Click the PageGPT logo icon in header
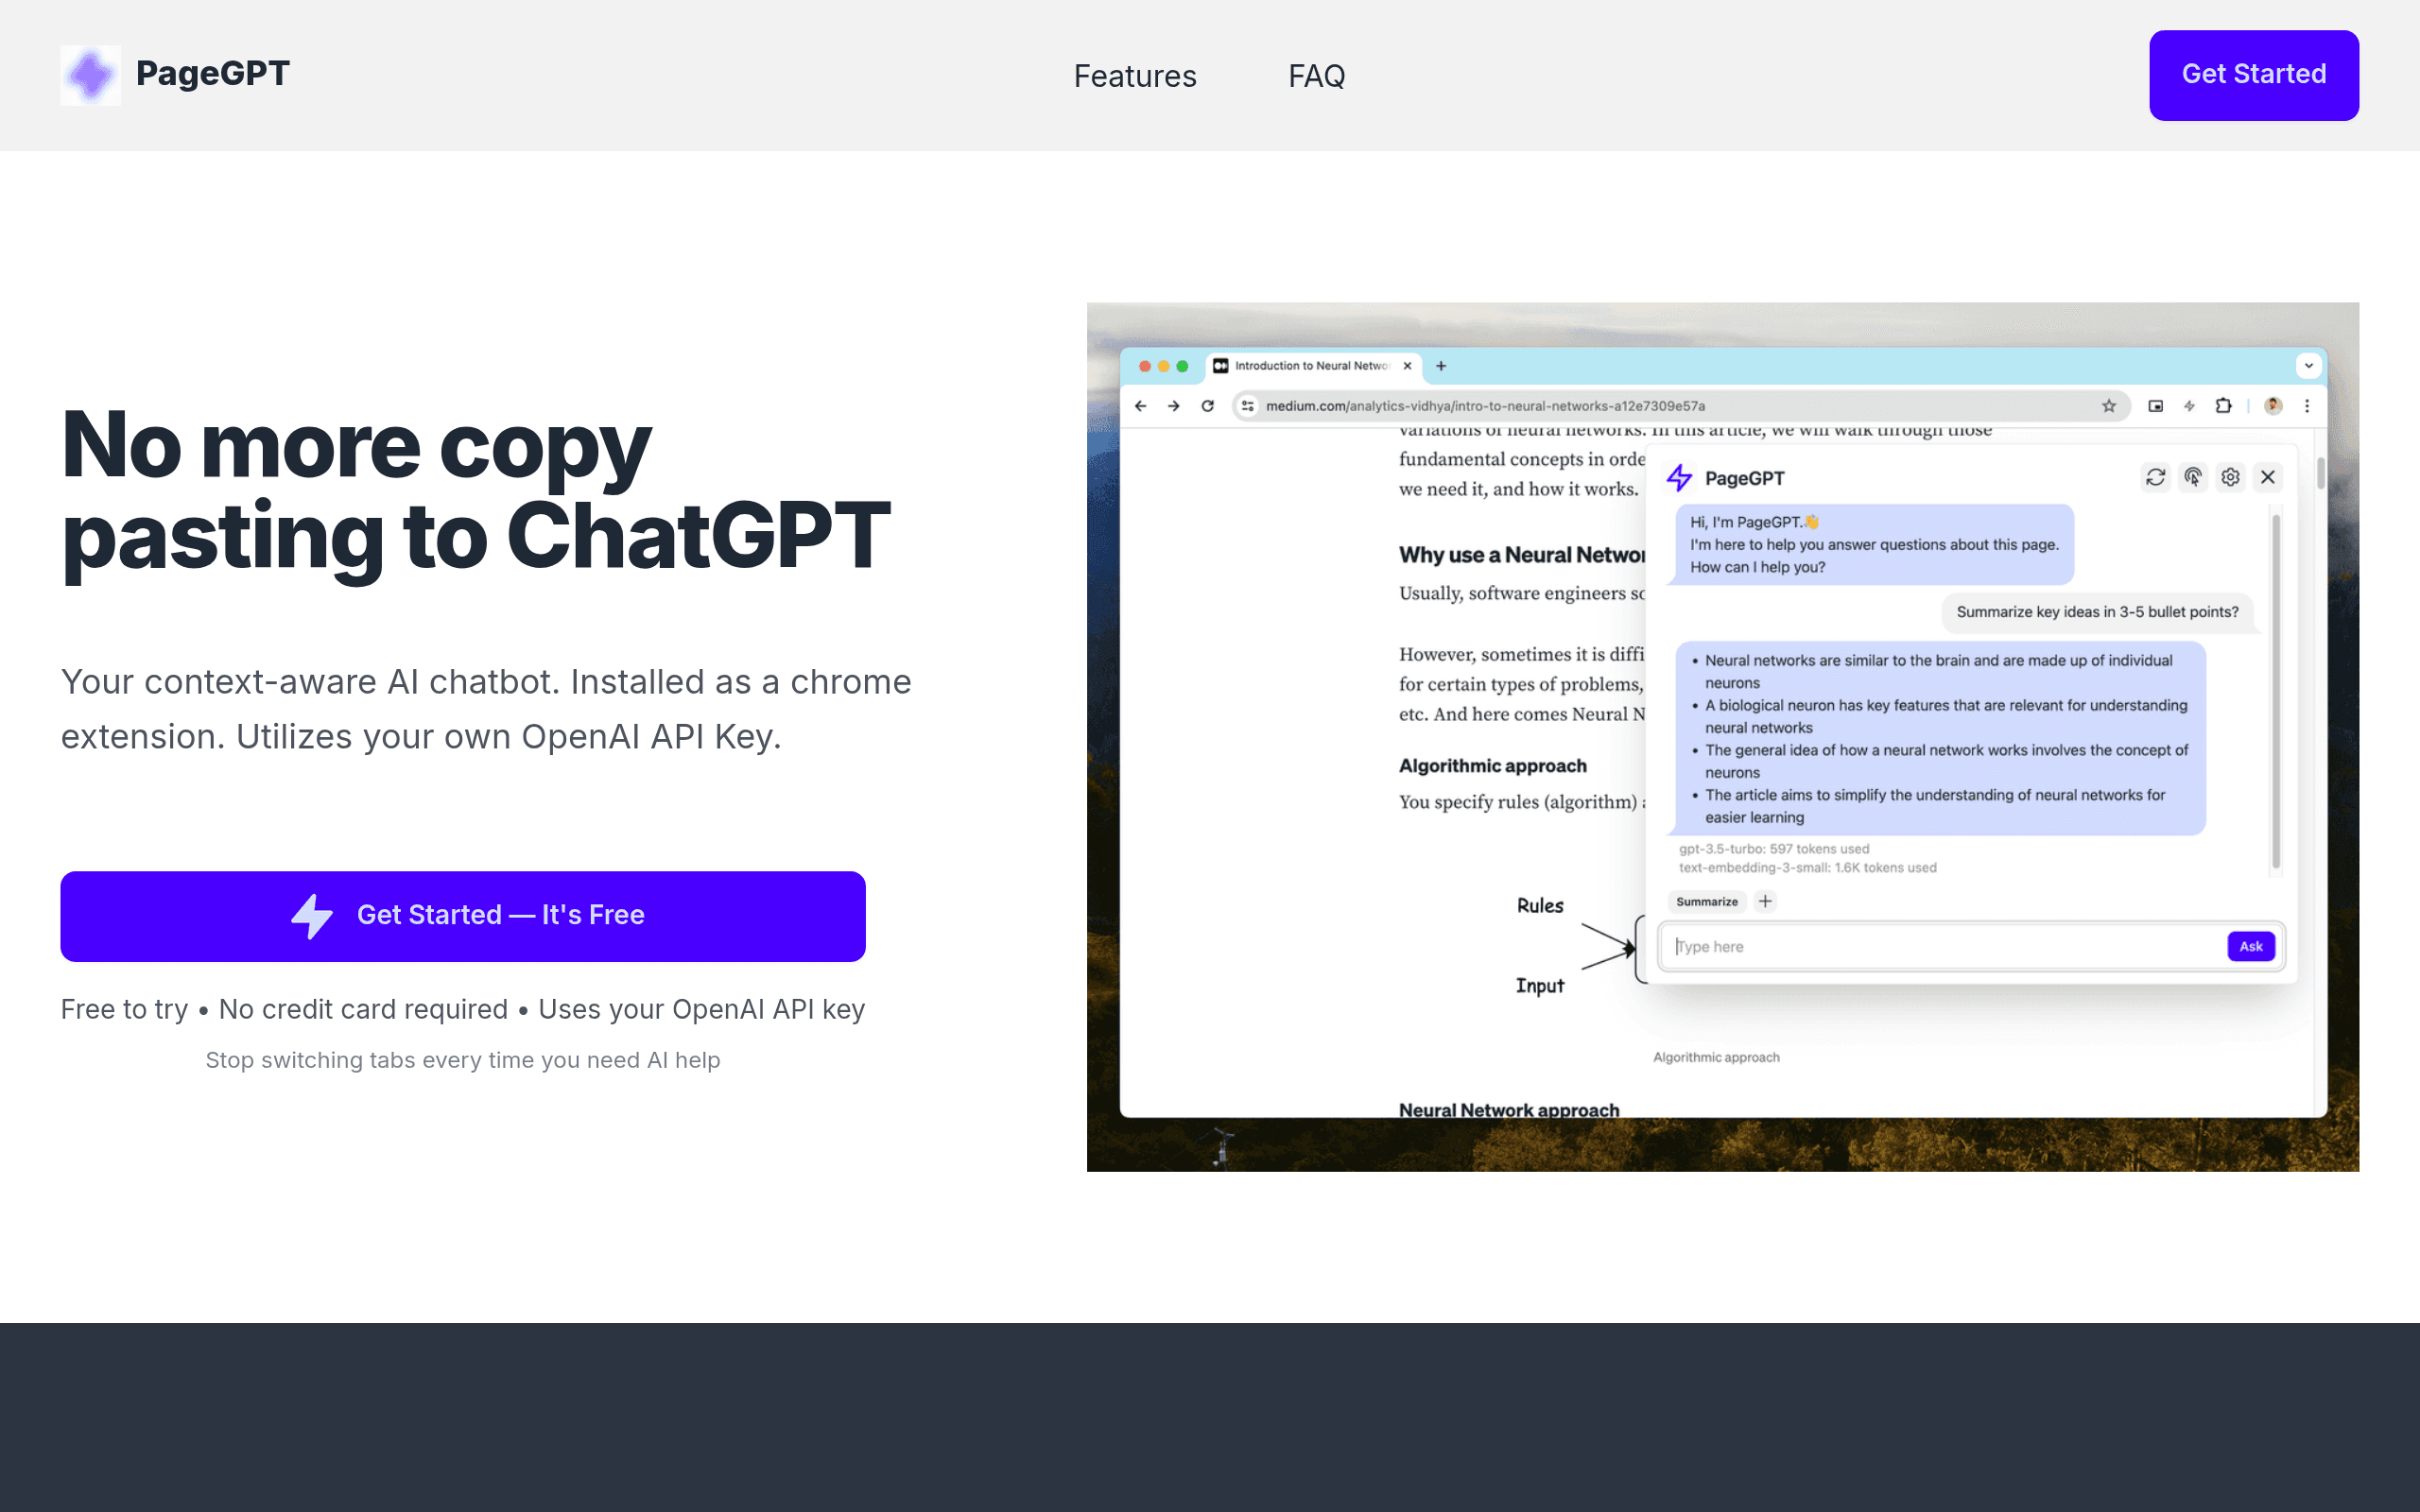 [90, 75]
